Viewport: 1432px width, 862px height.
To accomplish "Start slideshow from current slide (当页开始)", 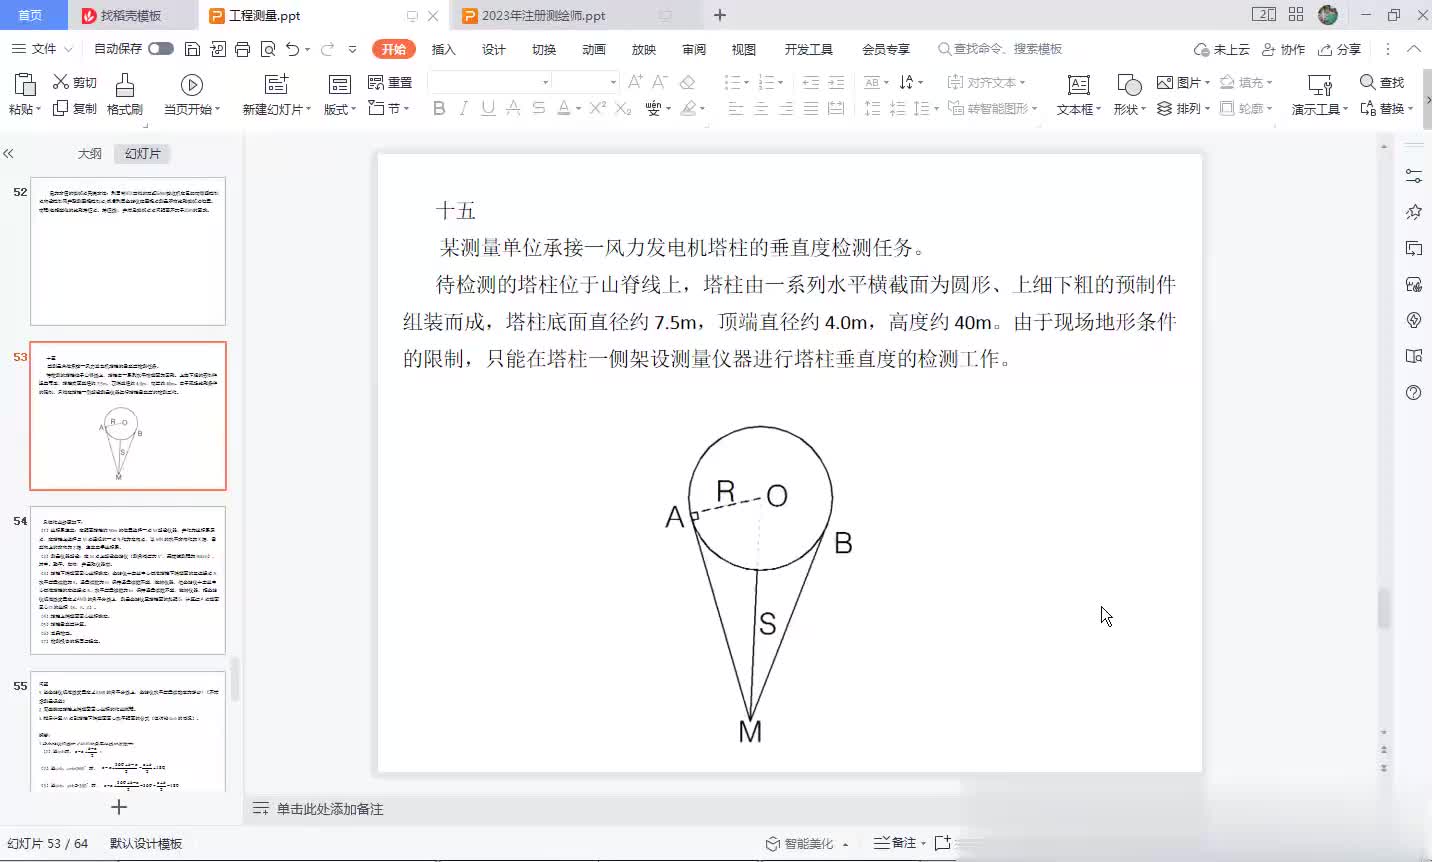I will pyautogui.click(x=192, y=86).
